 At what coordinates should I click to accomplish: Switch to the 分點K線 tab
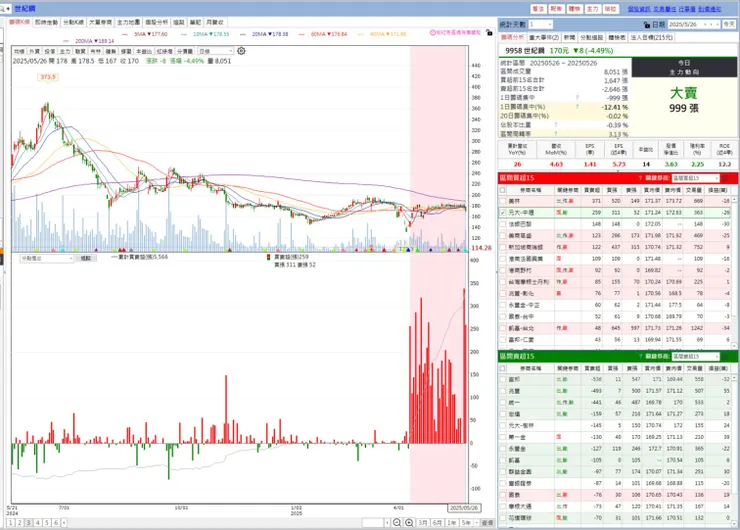74,22
